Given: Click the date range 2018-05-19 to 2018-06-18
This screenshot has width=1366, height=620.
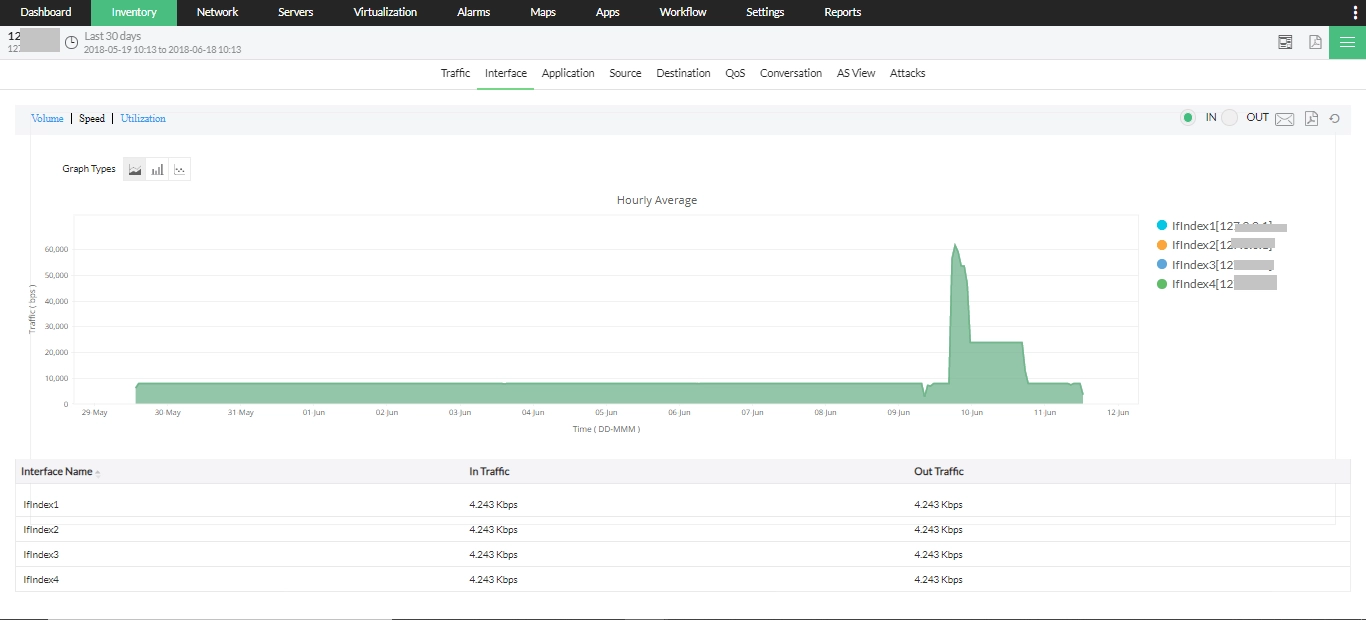Looking at the screenshot, I should coord(162,49).
